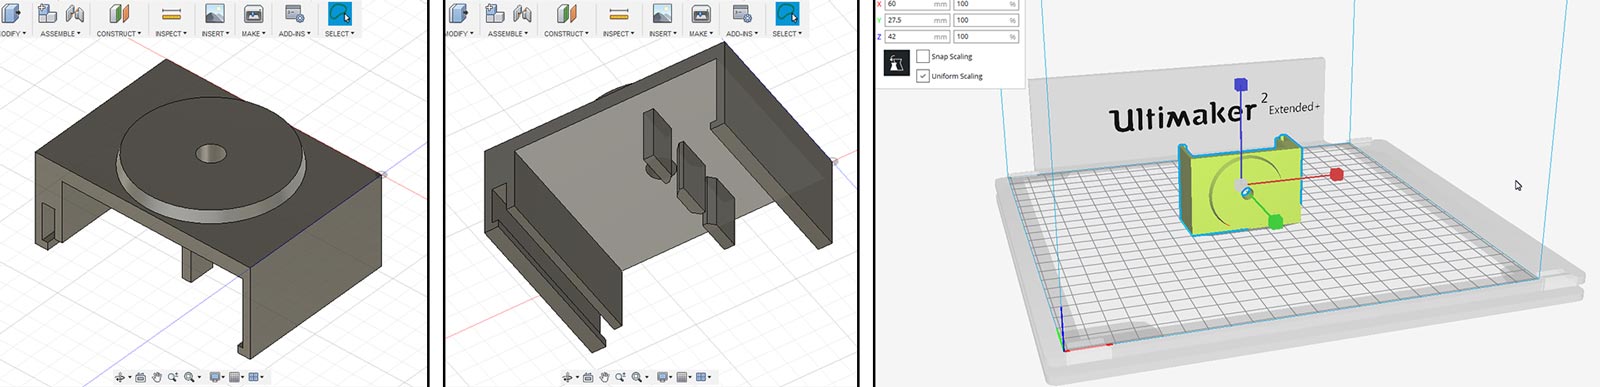Open CONSTRUCT menu in underside-view Fusion window

click(566, 34)
